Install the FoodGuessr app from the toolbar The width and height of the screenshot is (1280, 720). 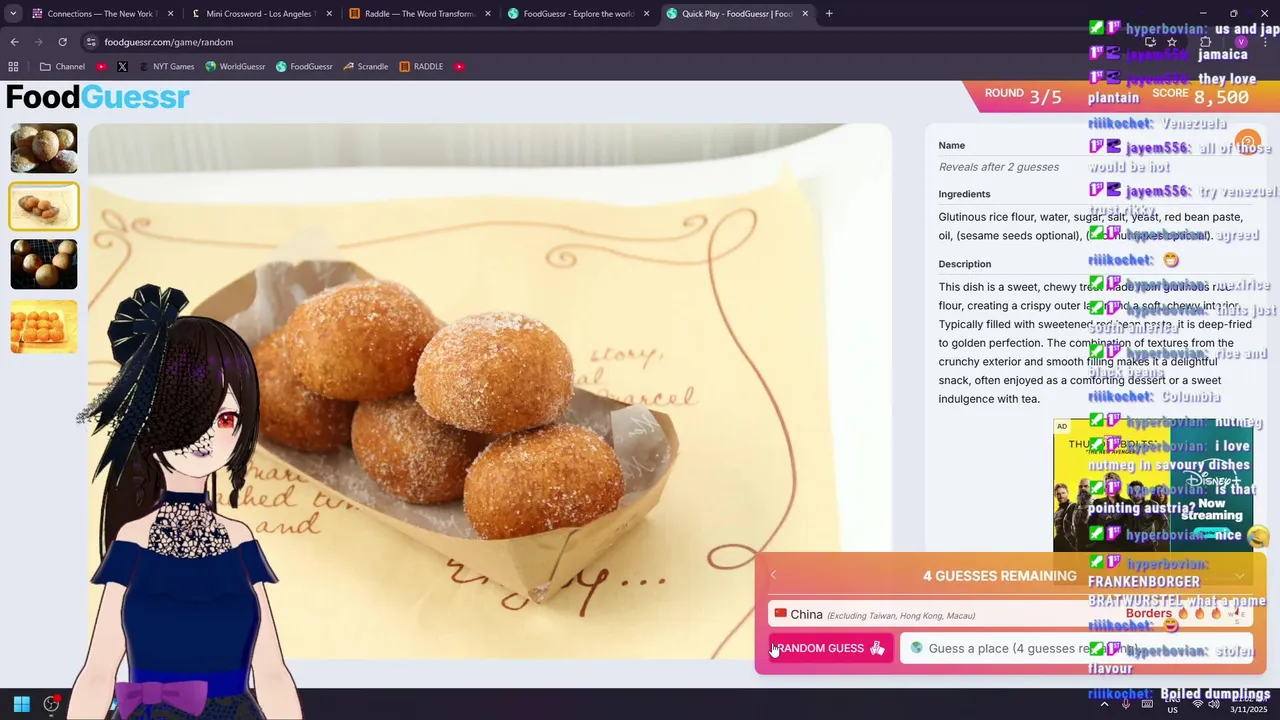[x=1150, y=42]
